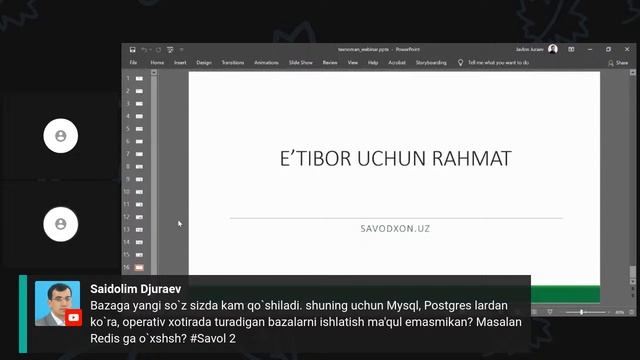640x360 pixels.
Task: Click the Undo arrow in the quick access toolbar
Action: pyautogui.click(x=144, y=50)
